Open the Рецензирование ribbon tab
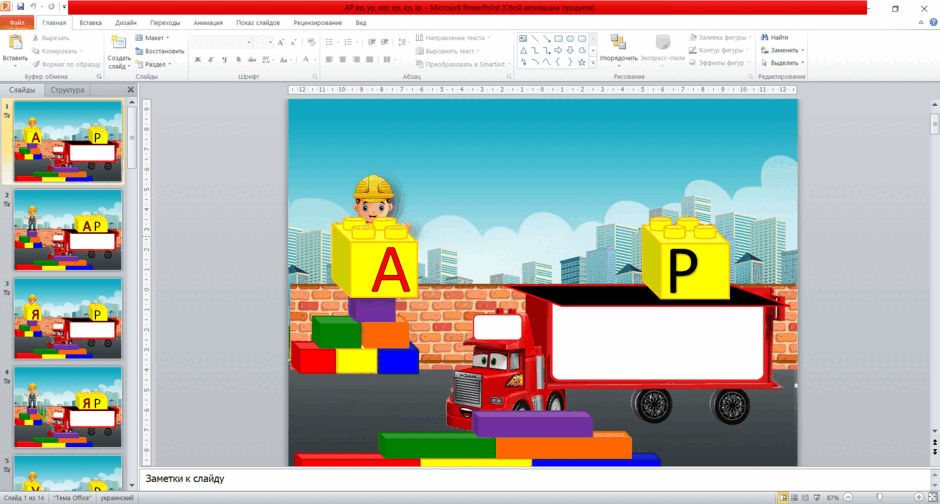940x504 pixels. (x=318, y=23)
